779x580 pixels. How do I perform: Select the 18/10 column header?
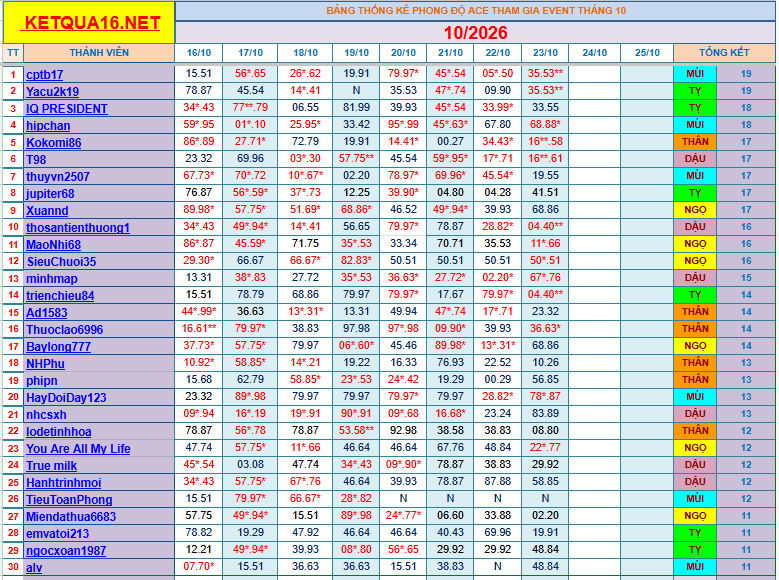305,53
